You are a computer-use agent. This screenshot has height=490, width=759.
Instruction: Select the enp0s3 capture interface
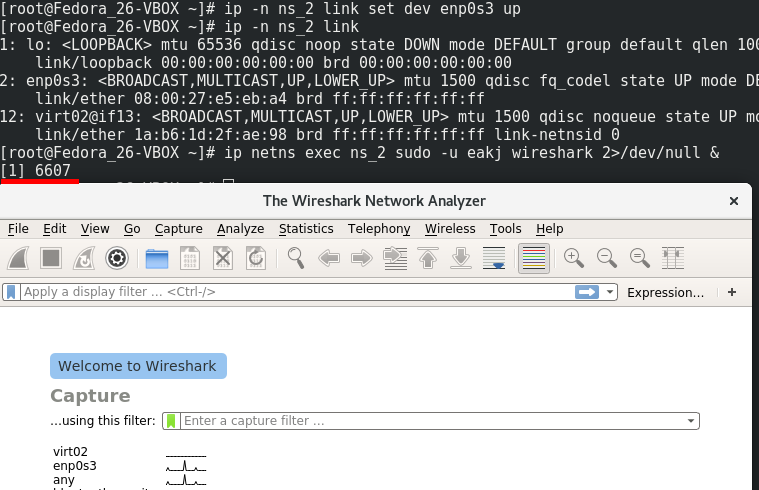tap(75, 466)
